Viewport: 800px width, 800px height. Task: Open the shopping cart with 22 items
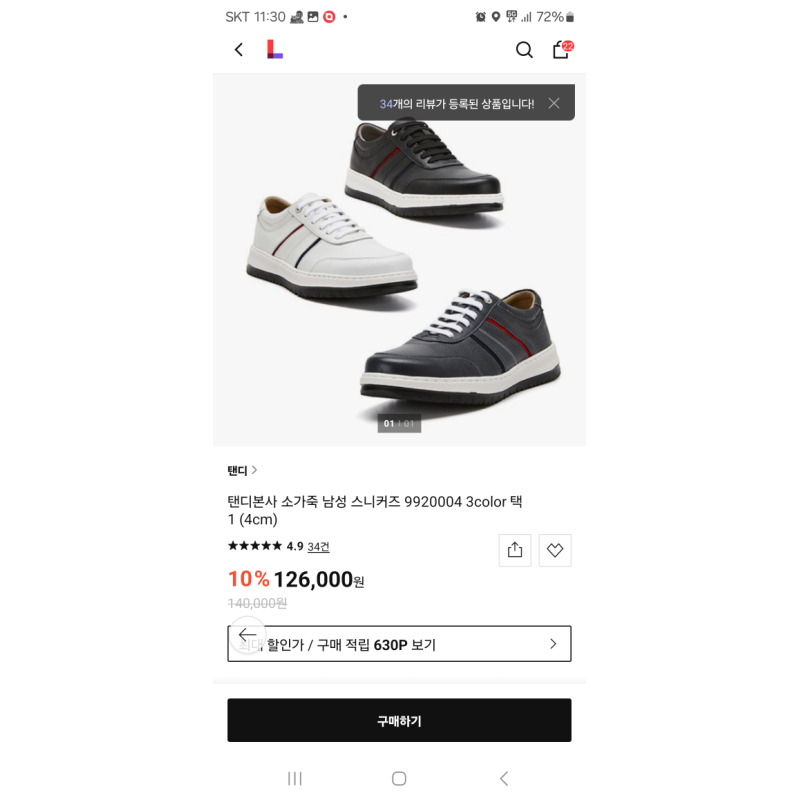[x=561, y=50]
